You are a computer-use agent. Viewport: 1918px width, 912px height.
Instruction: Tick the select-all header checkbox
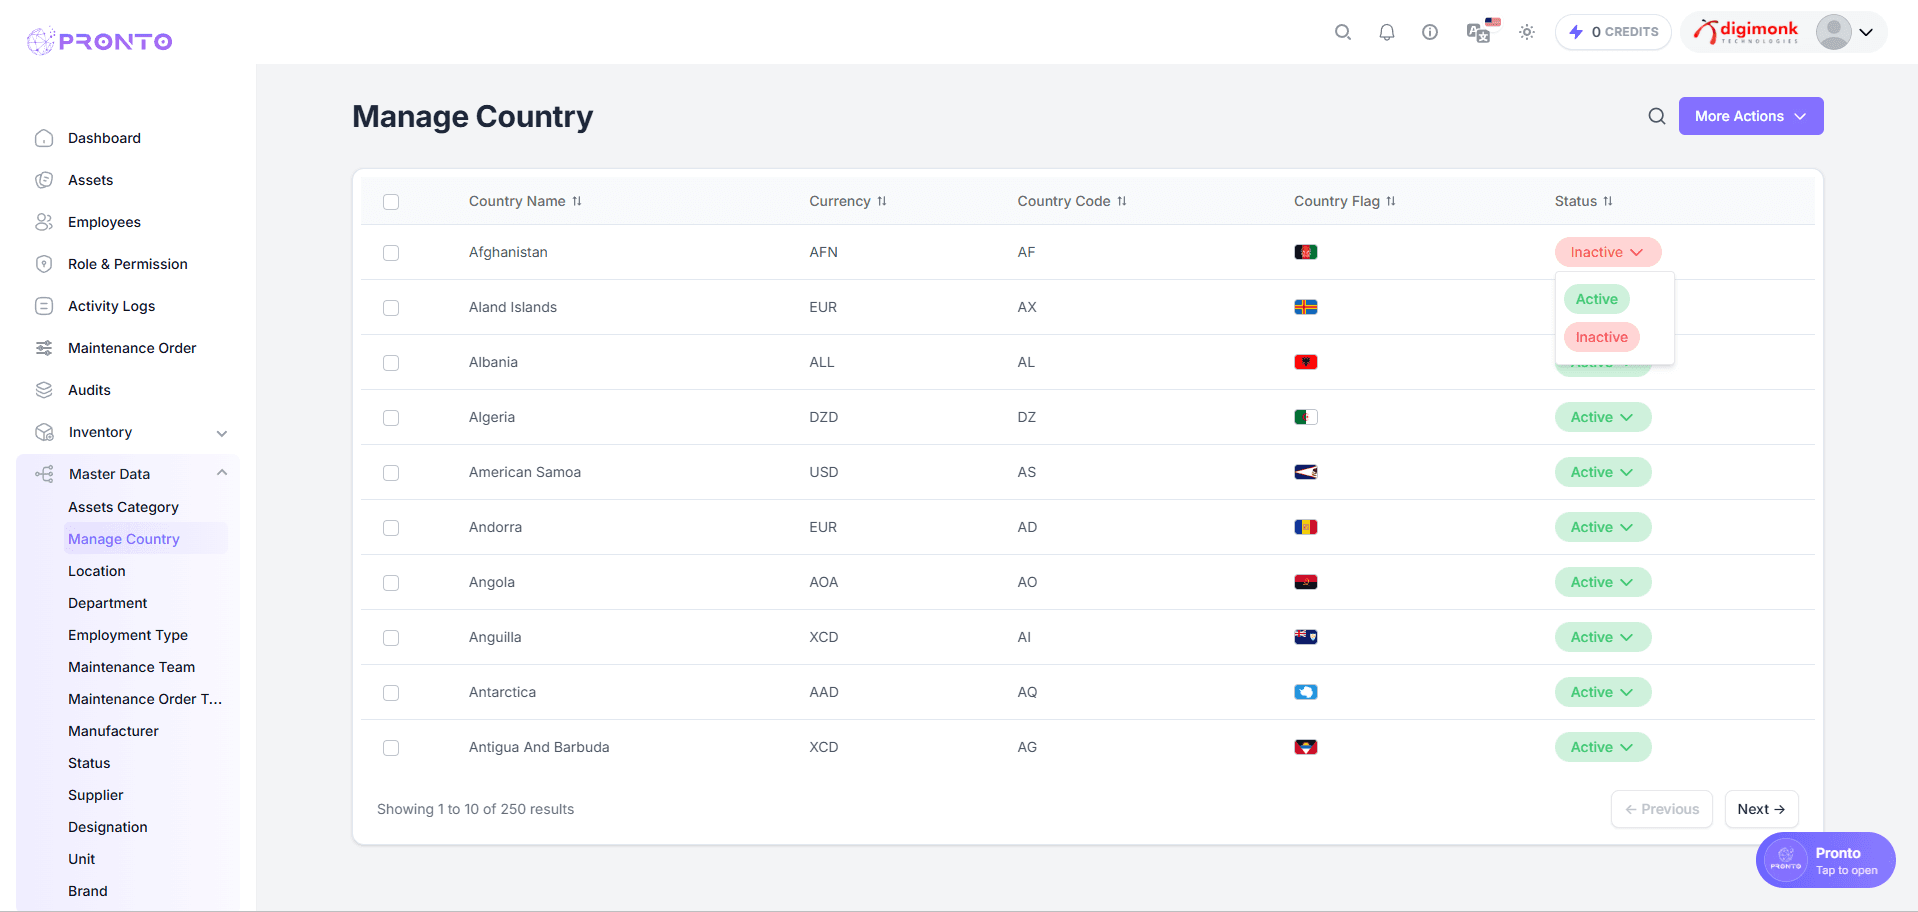point(391,202)
